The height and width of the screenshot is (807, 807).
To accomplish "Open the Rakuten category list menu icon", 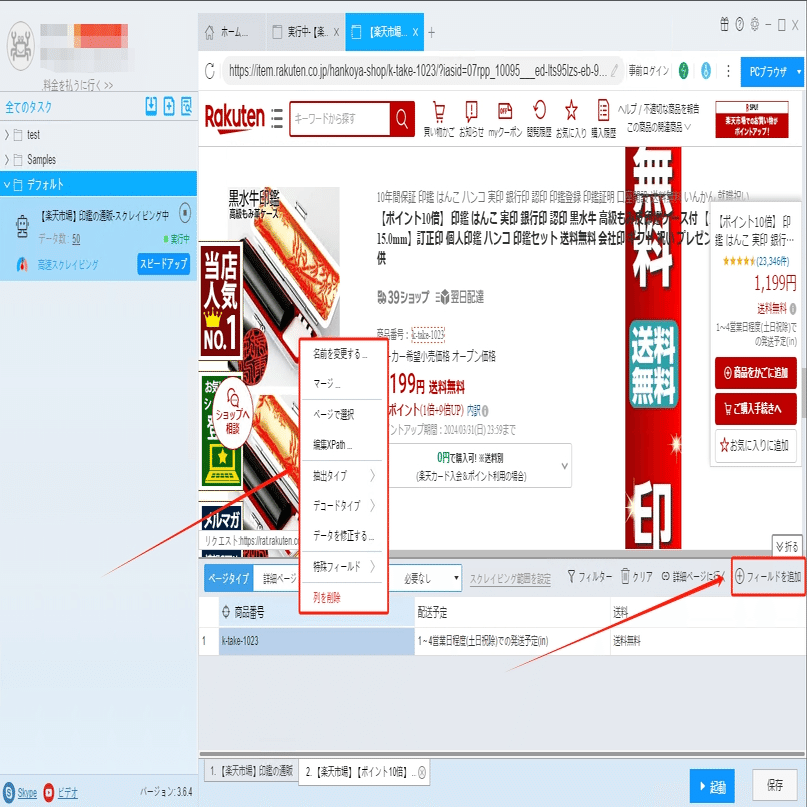I will pyautogui.click(x=277, y=118).
